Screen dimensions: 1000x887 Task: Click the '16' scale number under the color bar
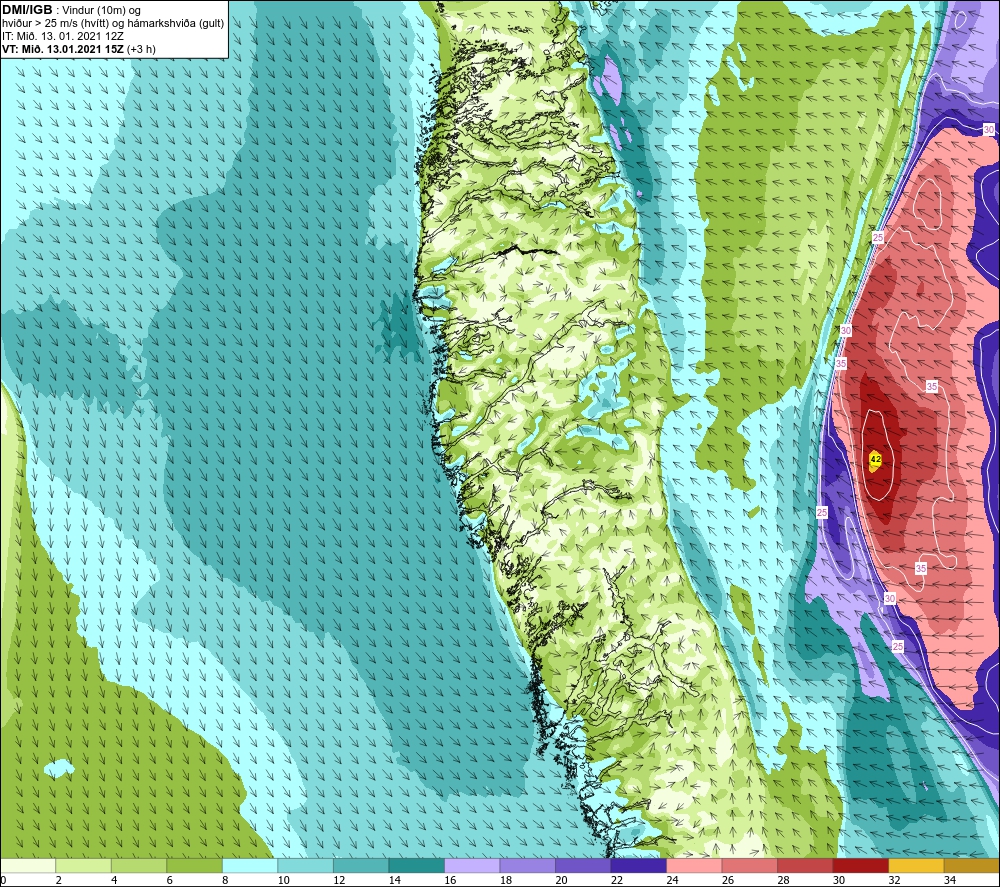[450, 880]
